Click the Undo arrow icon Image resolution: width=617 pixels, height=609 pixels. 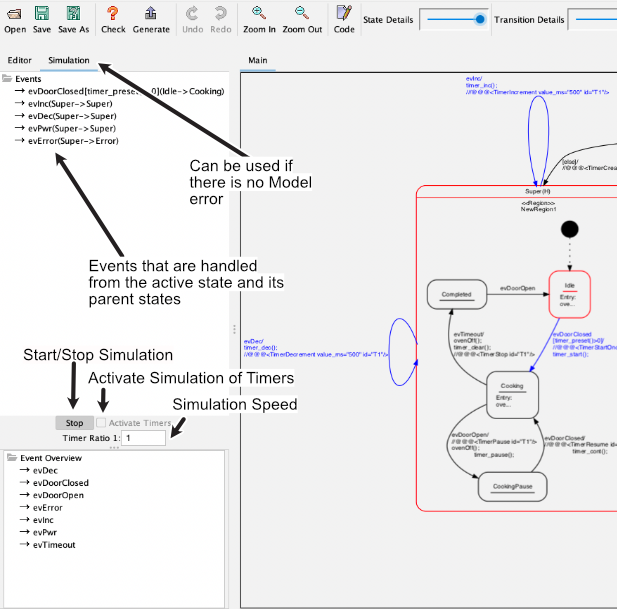[193, 14]
